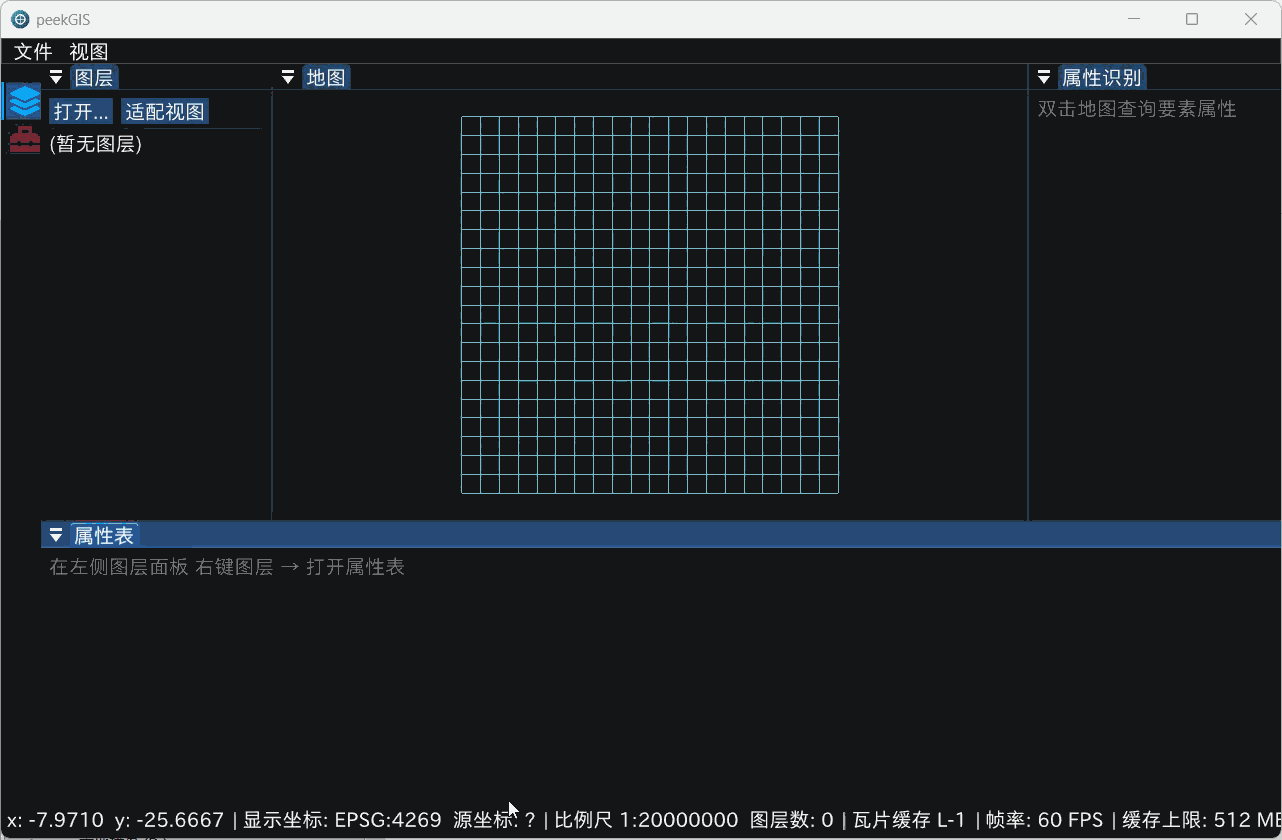The width and height of the screenshot is (1282, 840).
Task: Click inside the map grid canvas
Action: tap(650, 305)
